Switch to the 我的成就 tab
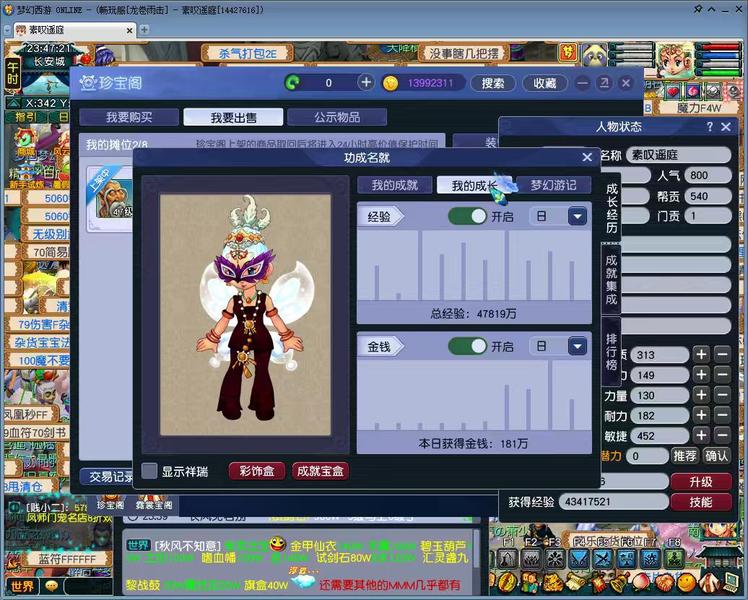The image size is (748, 600). [395, 185]
